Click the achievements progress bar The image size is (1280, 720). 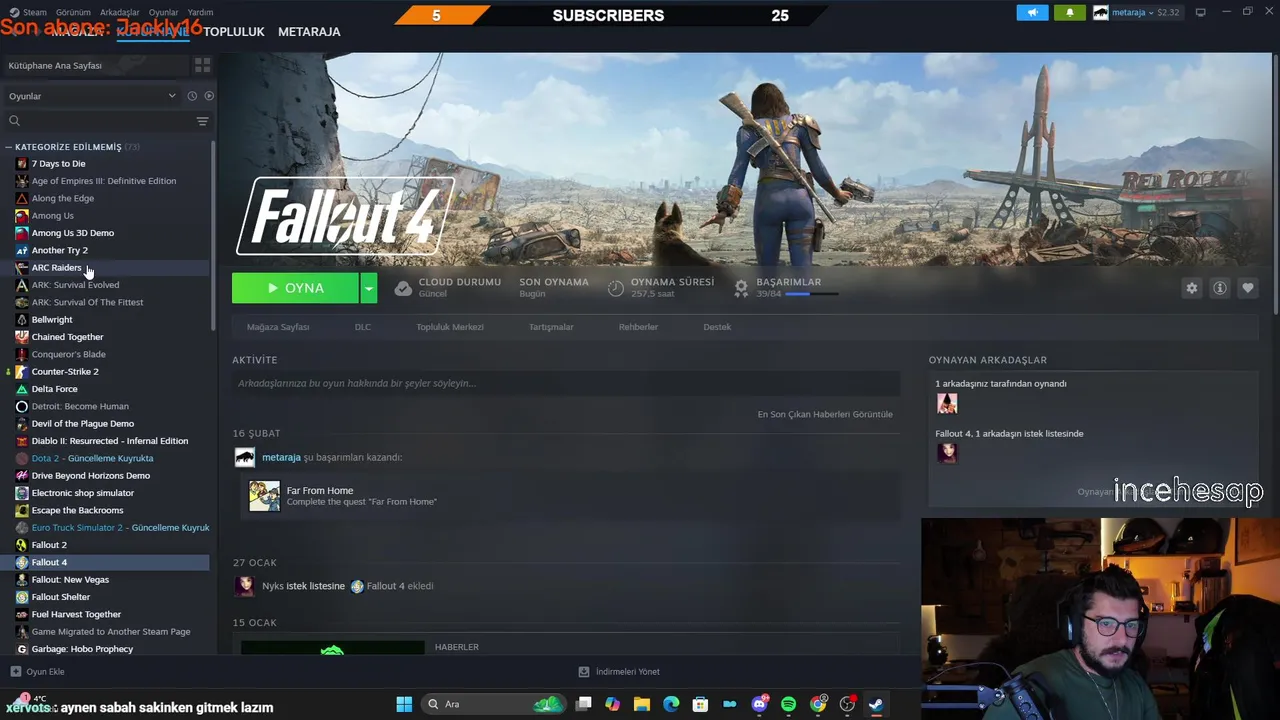(811, 295)
